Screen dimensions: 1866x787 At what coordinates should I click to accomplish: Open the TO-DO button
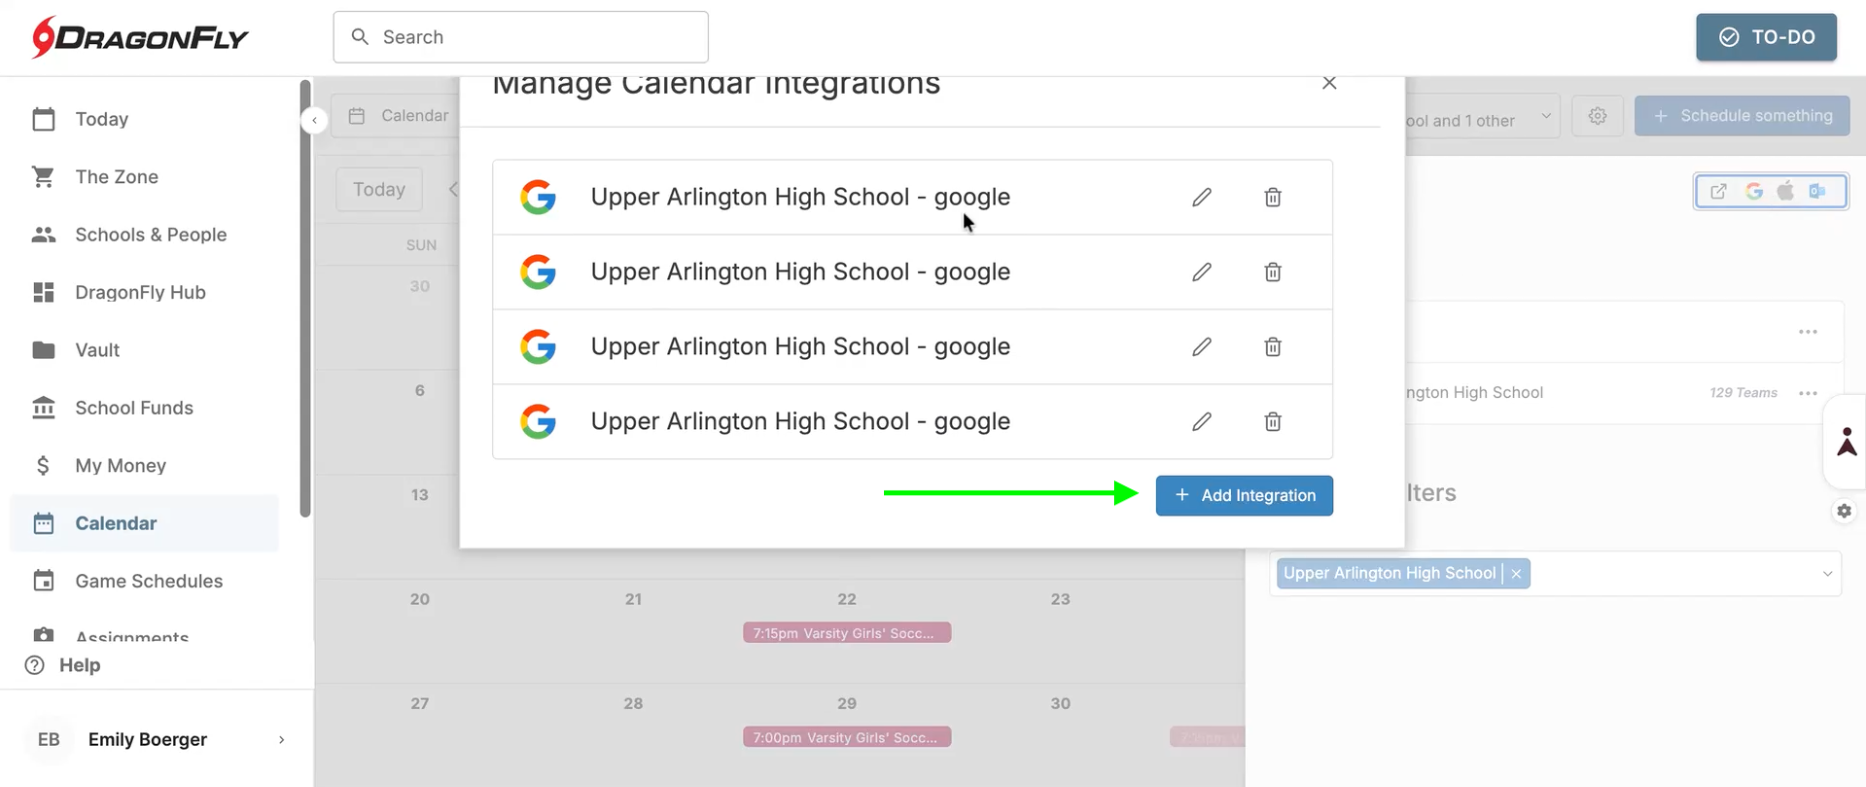click(x=1765, y=37)
